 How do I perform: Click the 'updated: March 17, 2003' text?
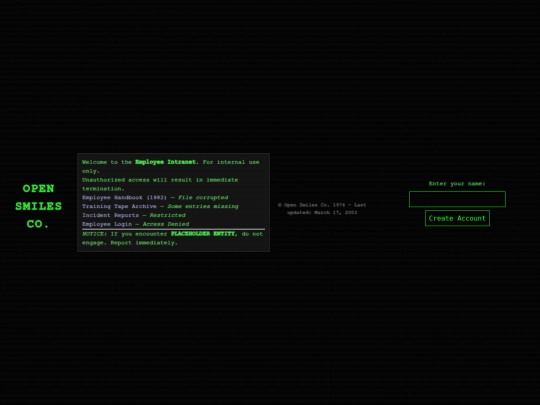(322, 212)
